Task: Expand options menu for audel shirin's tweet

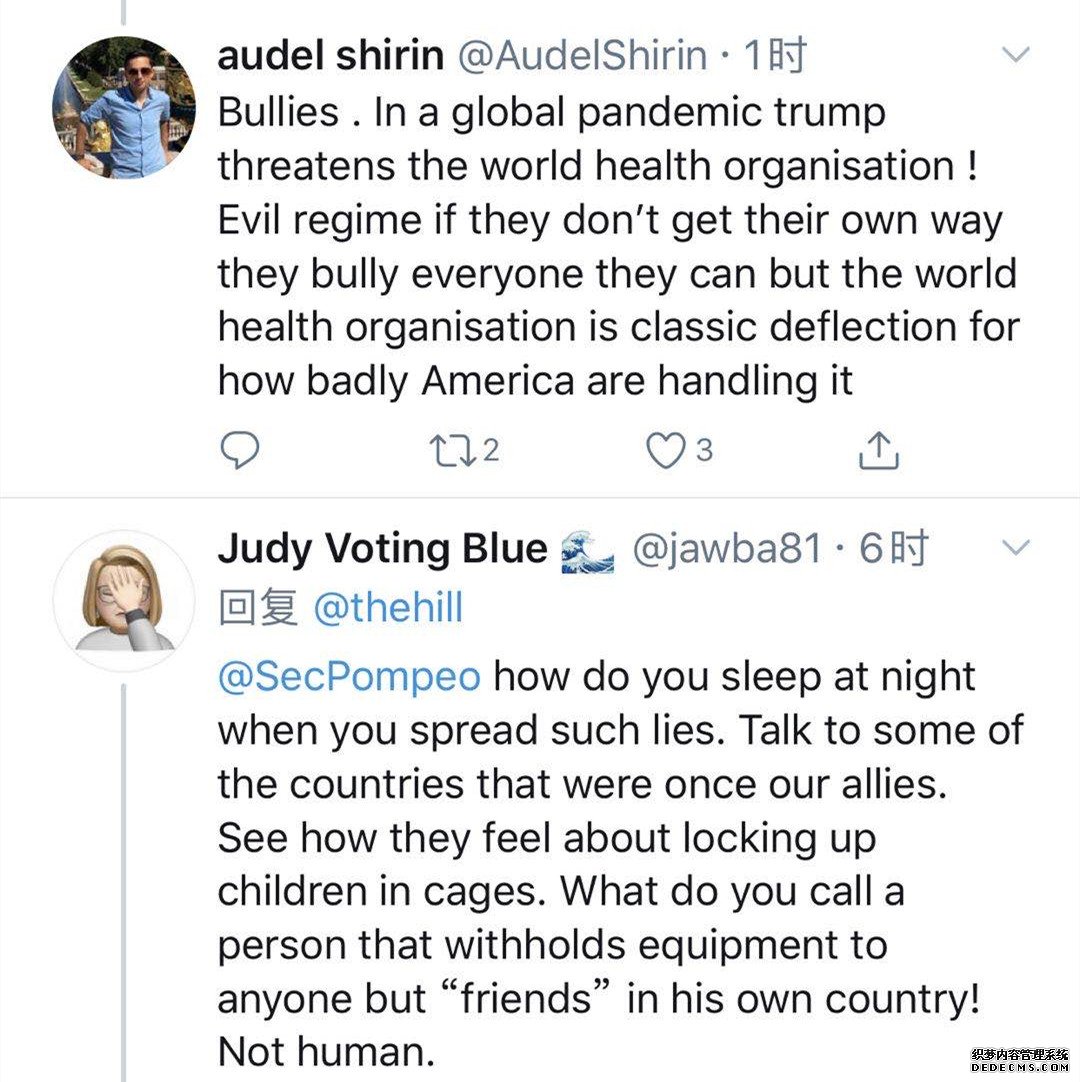Action: (x=1015, y=55)
